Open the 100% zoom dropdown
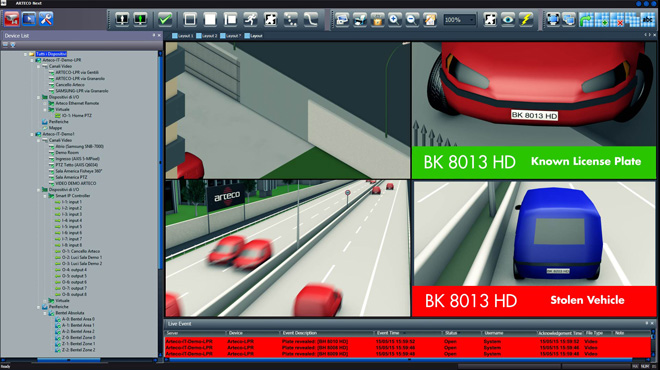Viewport: 660px width, 370px height. 459,20
